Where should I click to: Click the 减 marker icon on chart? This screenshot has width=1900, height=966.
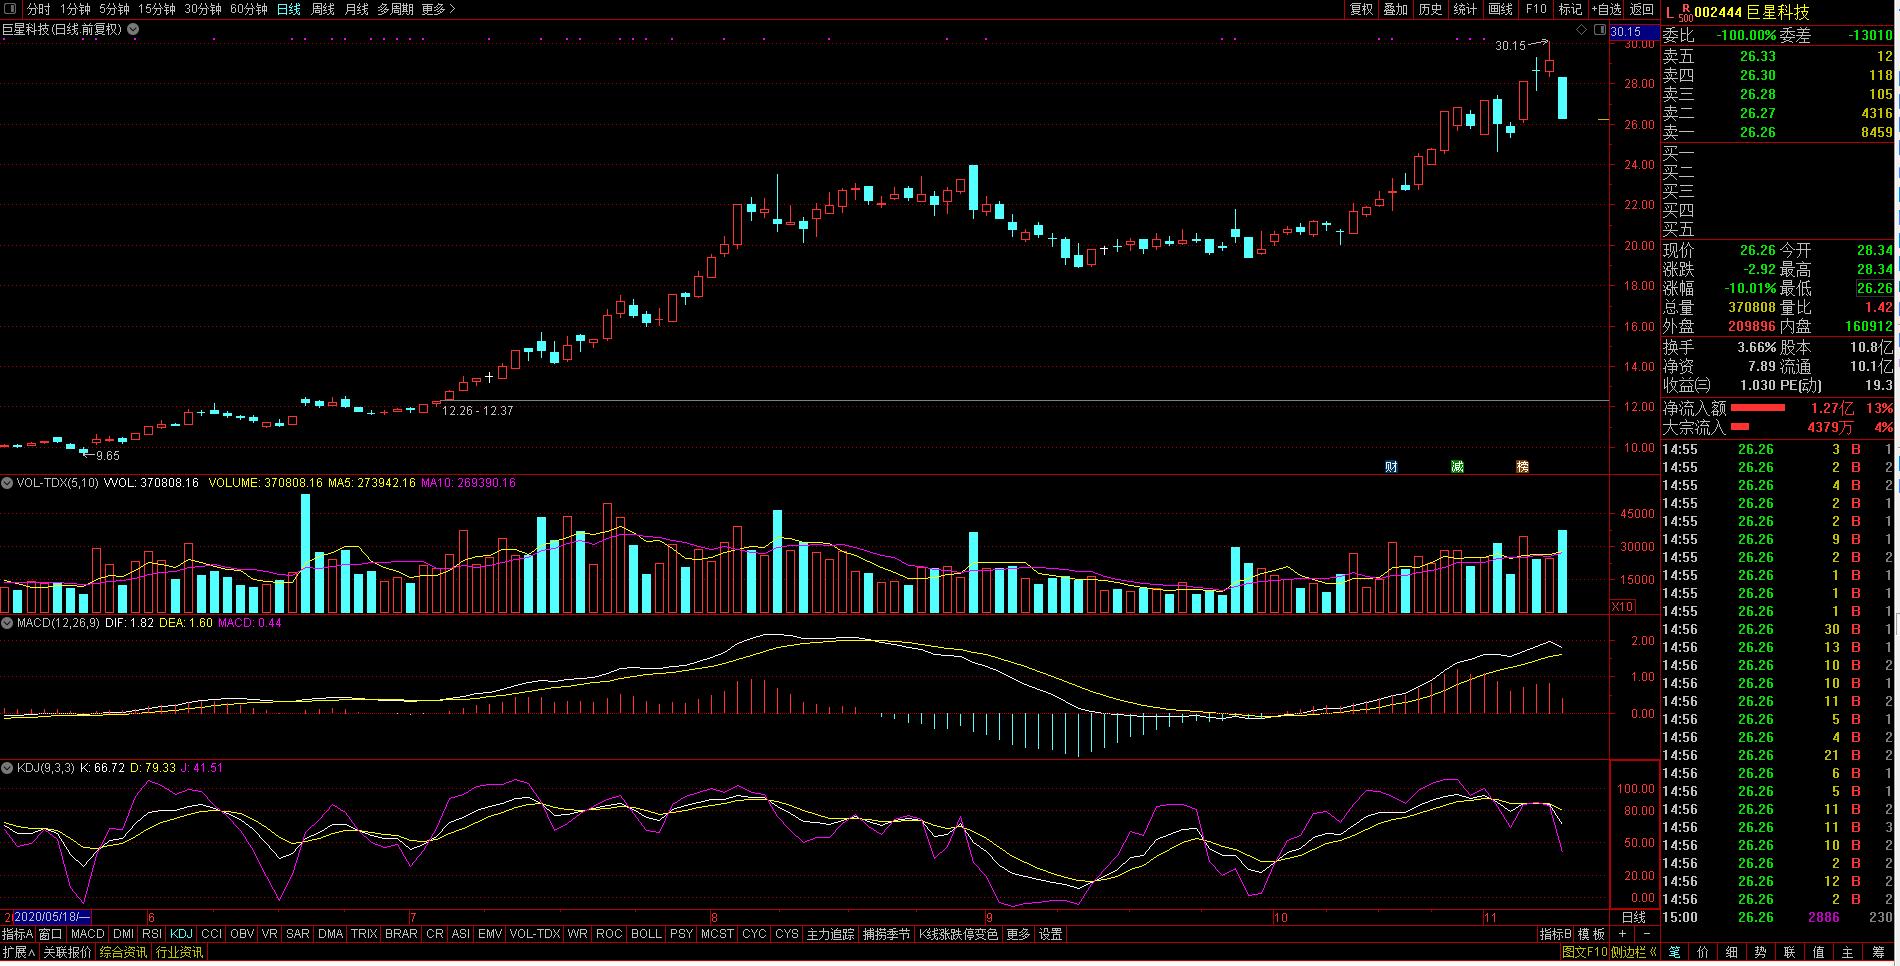coord(1457,467)
